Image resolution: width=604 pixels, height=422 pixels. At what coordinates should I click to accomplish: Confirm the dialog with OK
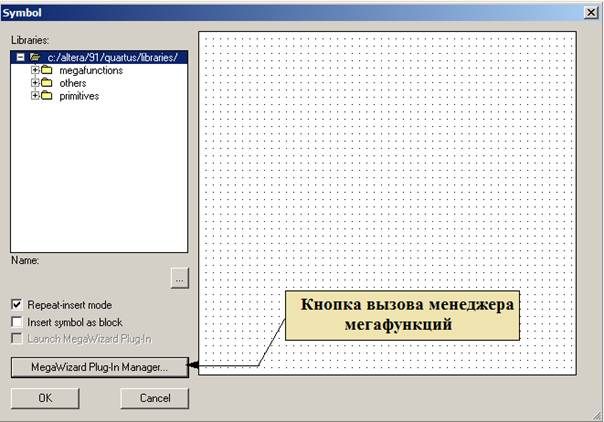coord(45,398)
